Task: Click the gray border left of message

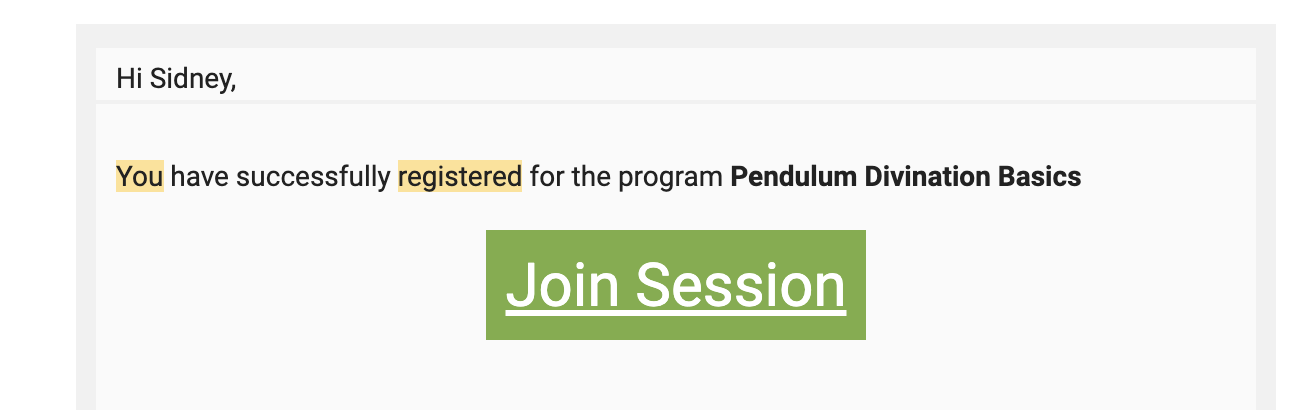Action: [86, 230]
